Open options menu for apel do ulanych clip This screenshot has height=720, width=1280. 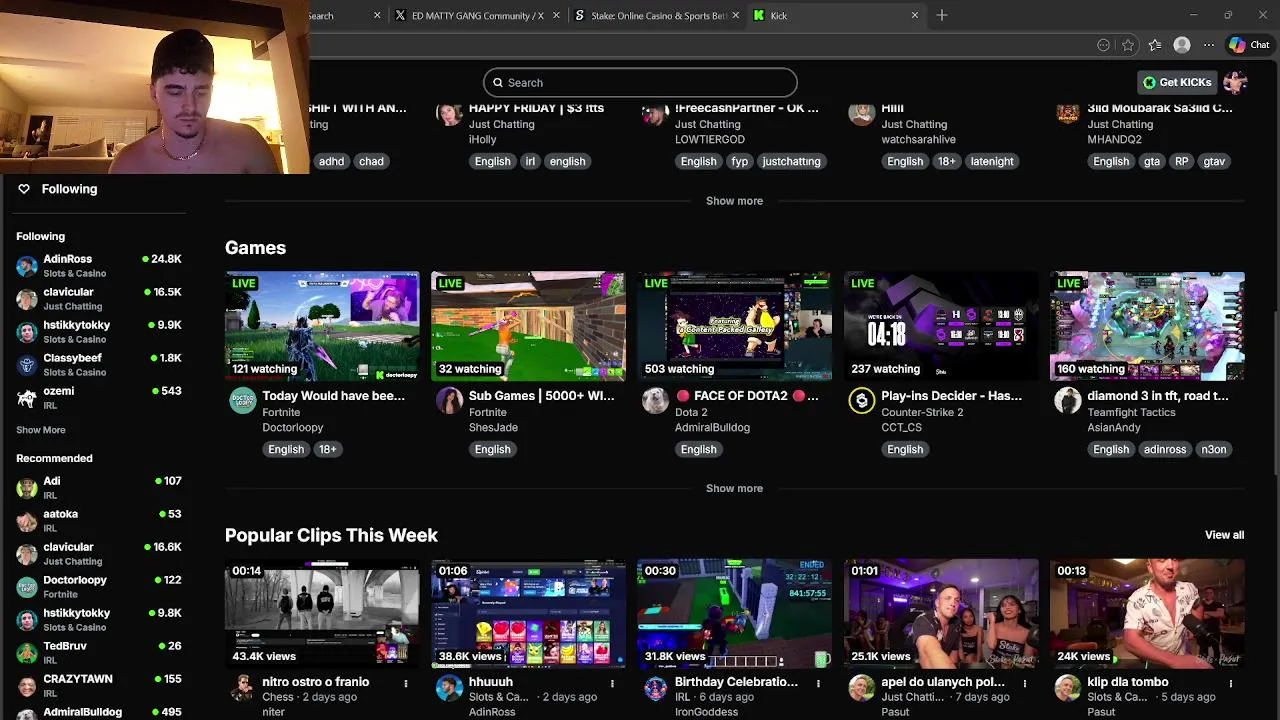pyautogui.click(x=1024, y=683)
